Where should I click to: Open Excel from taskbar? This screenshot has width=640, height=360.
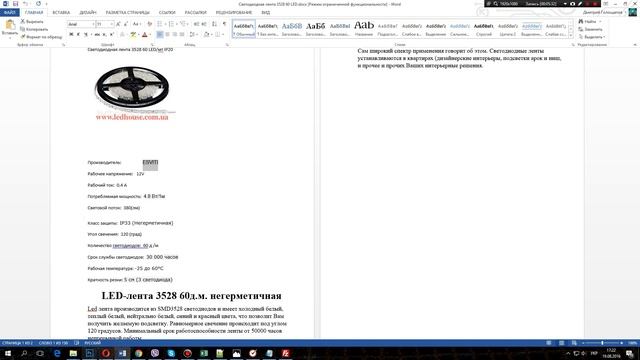click(204, 353)
